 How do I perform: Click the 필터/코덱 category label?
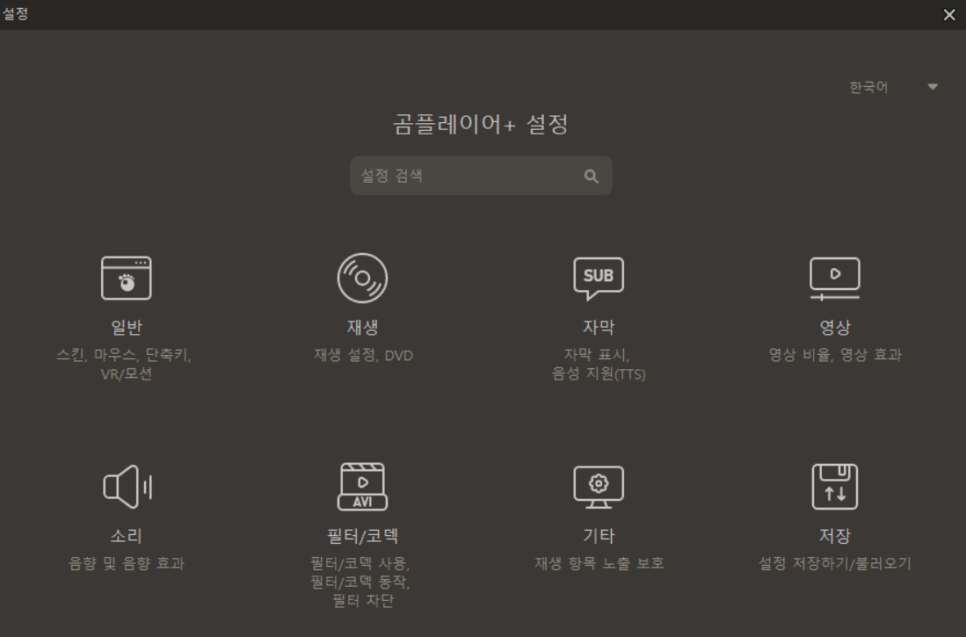point(362,536)
